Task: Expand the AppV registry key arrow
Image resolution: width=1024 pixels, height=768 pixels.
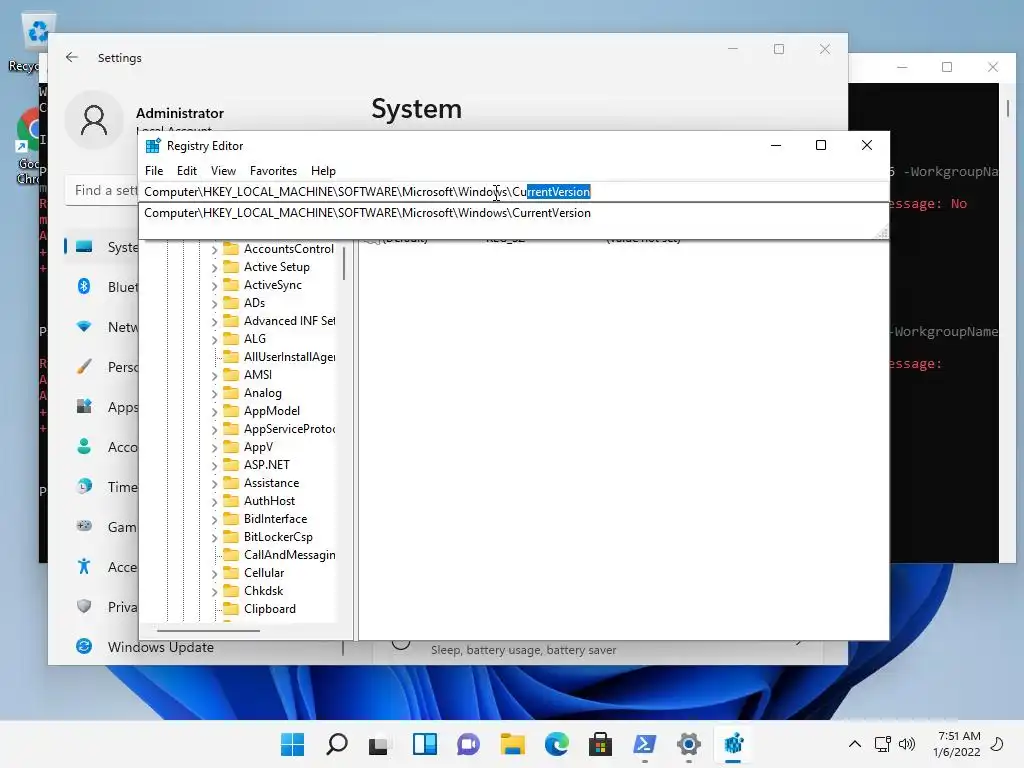Action: click(214, 447)
